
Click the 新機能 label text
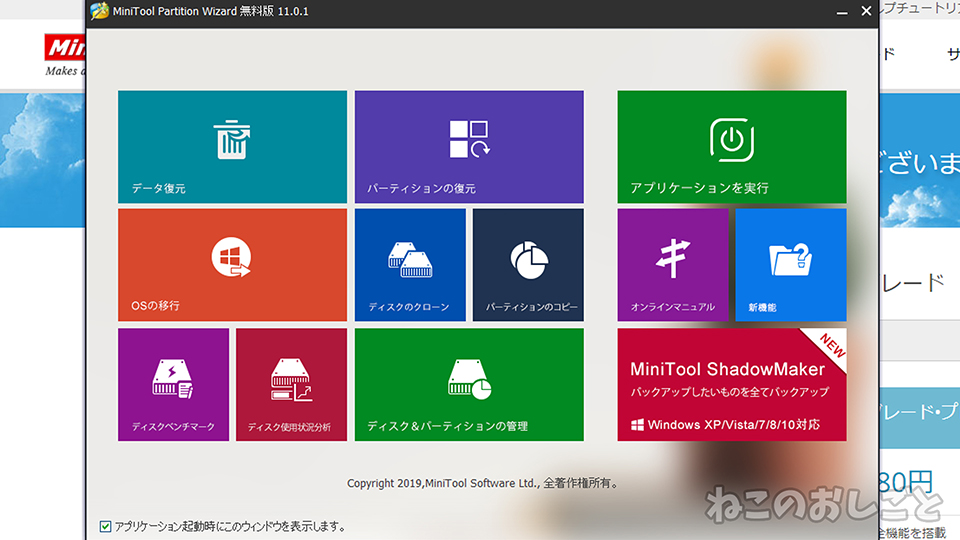(762, 307)
